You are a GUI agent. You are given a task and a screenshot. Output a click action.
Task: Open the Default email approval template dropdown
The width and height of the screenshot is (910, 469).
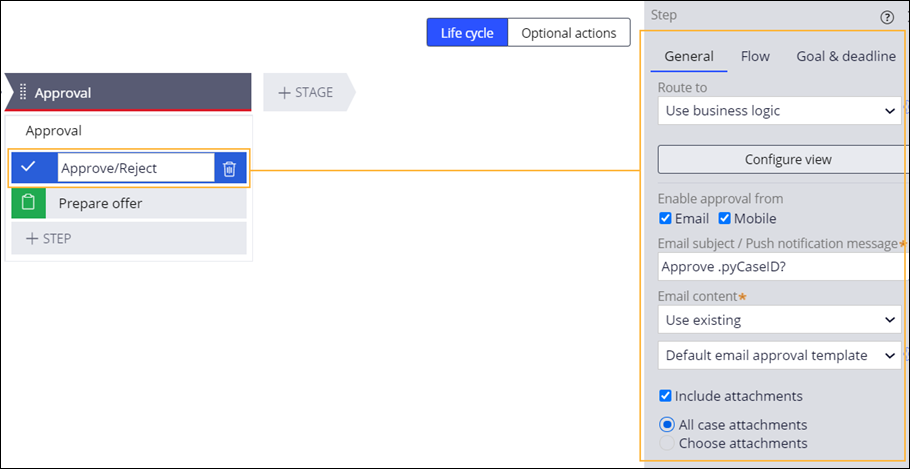(779, 356)
